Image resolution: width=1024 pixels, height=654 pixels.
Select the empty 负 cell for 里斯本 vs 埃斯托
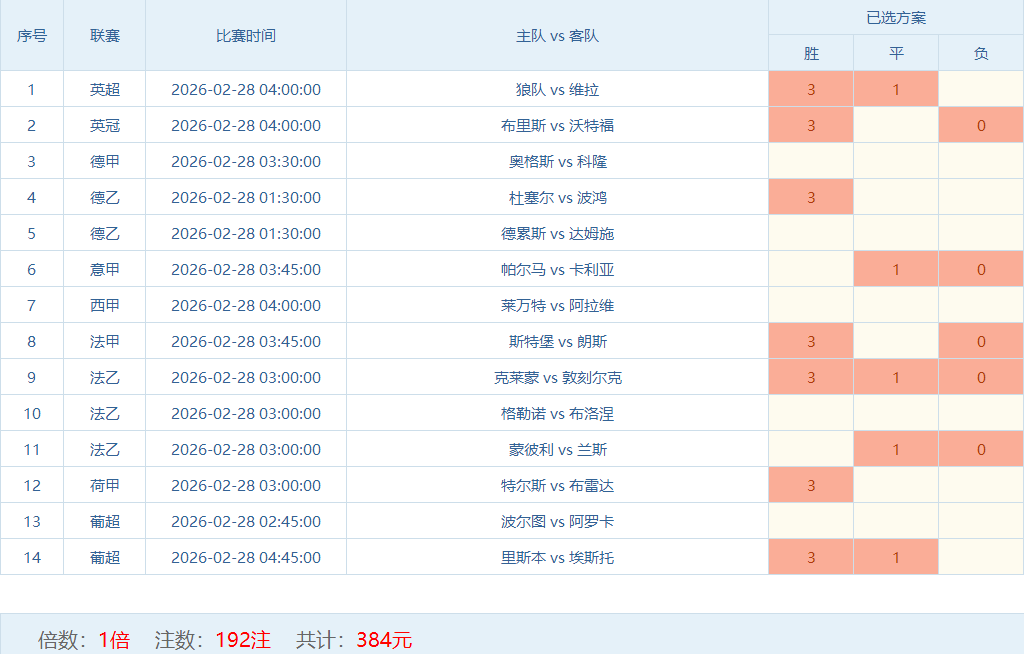[x=981, y=557]
